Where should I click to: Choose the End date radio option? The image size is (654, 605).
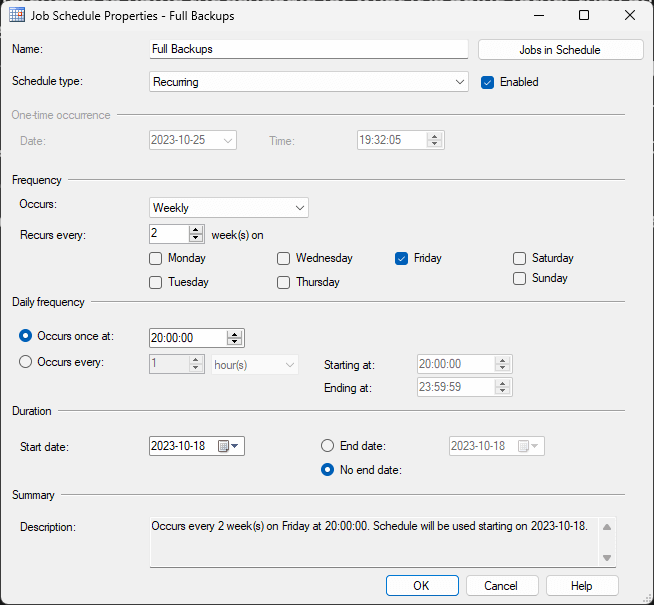[327, 446]
